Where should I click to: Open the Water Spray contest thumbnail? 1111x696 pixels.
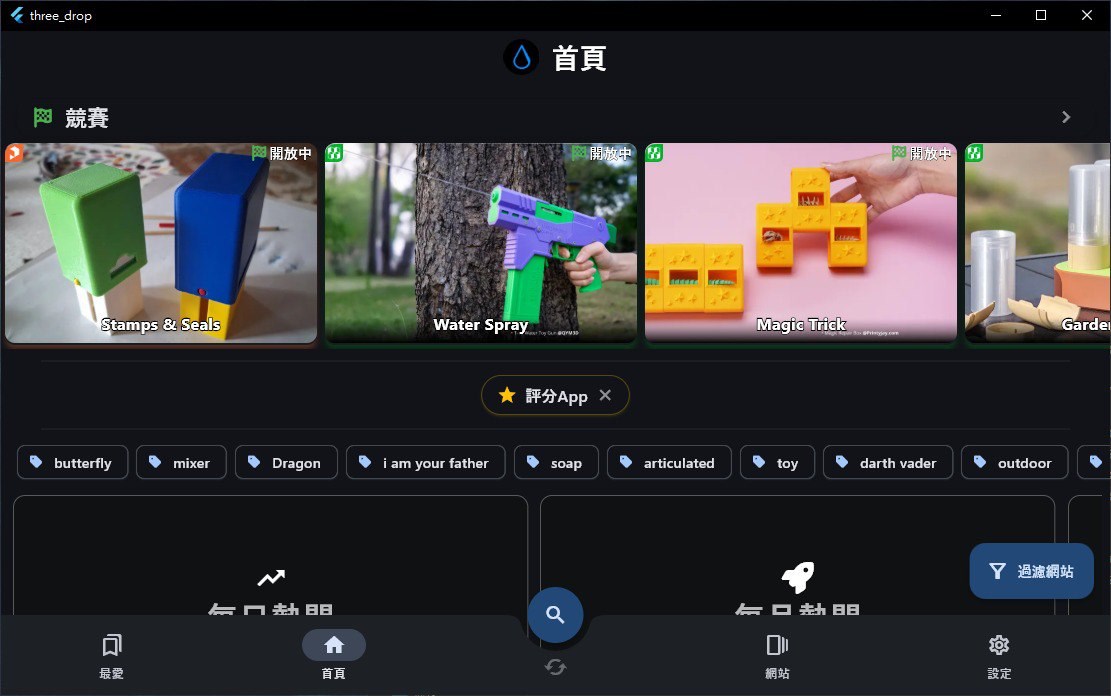click(x=480, y=243)
